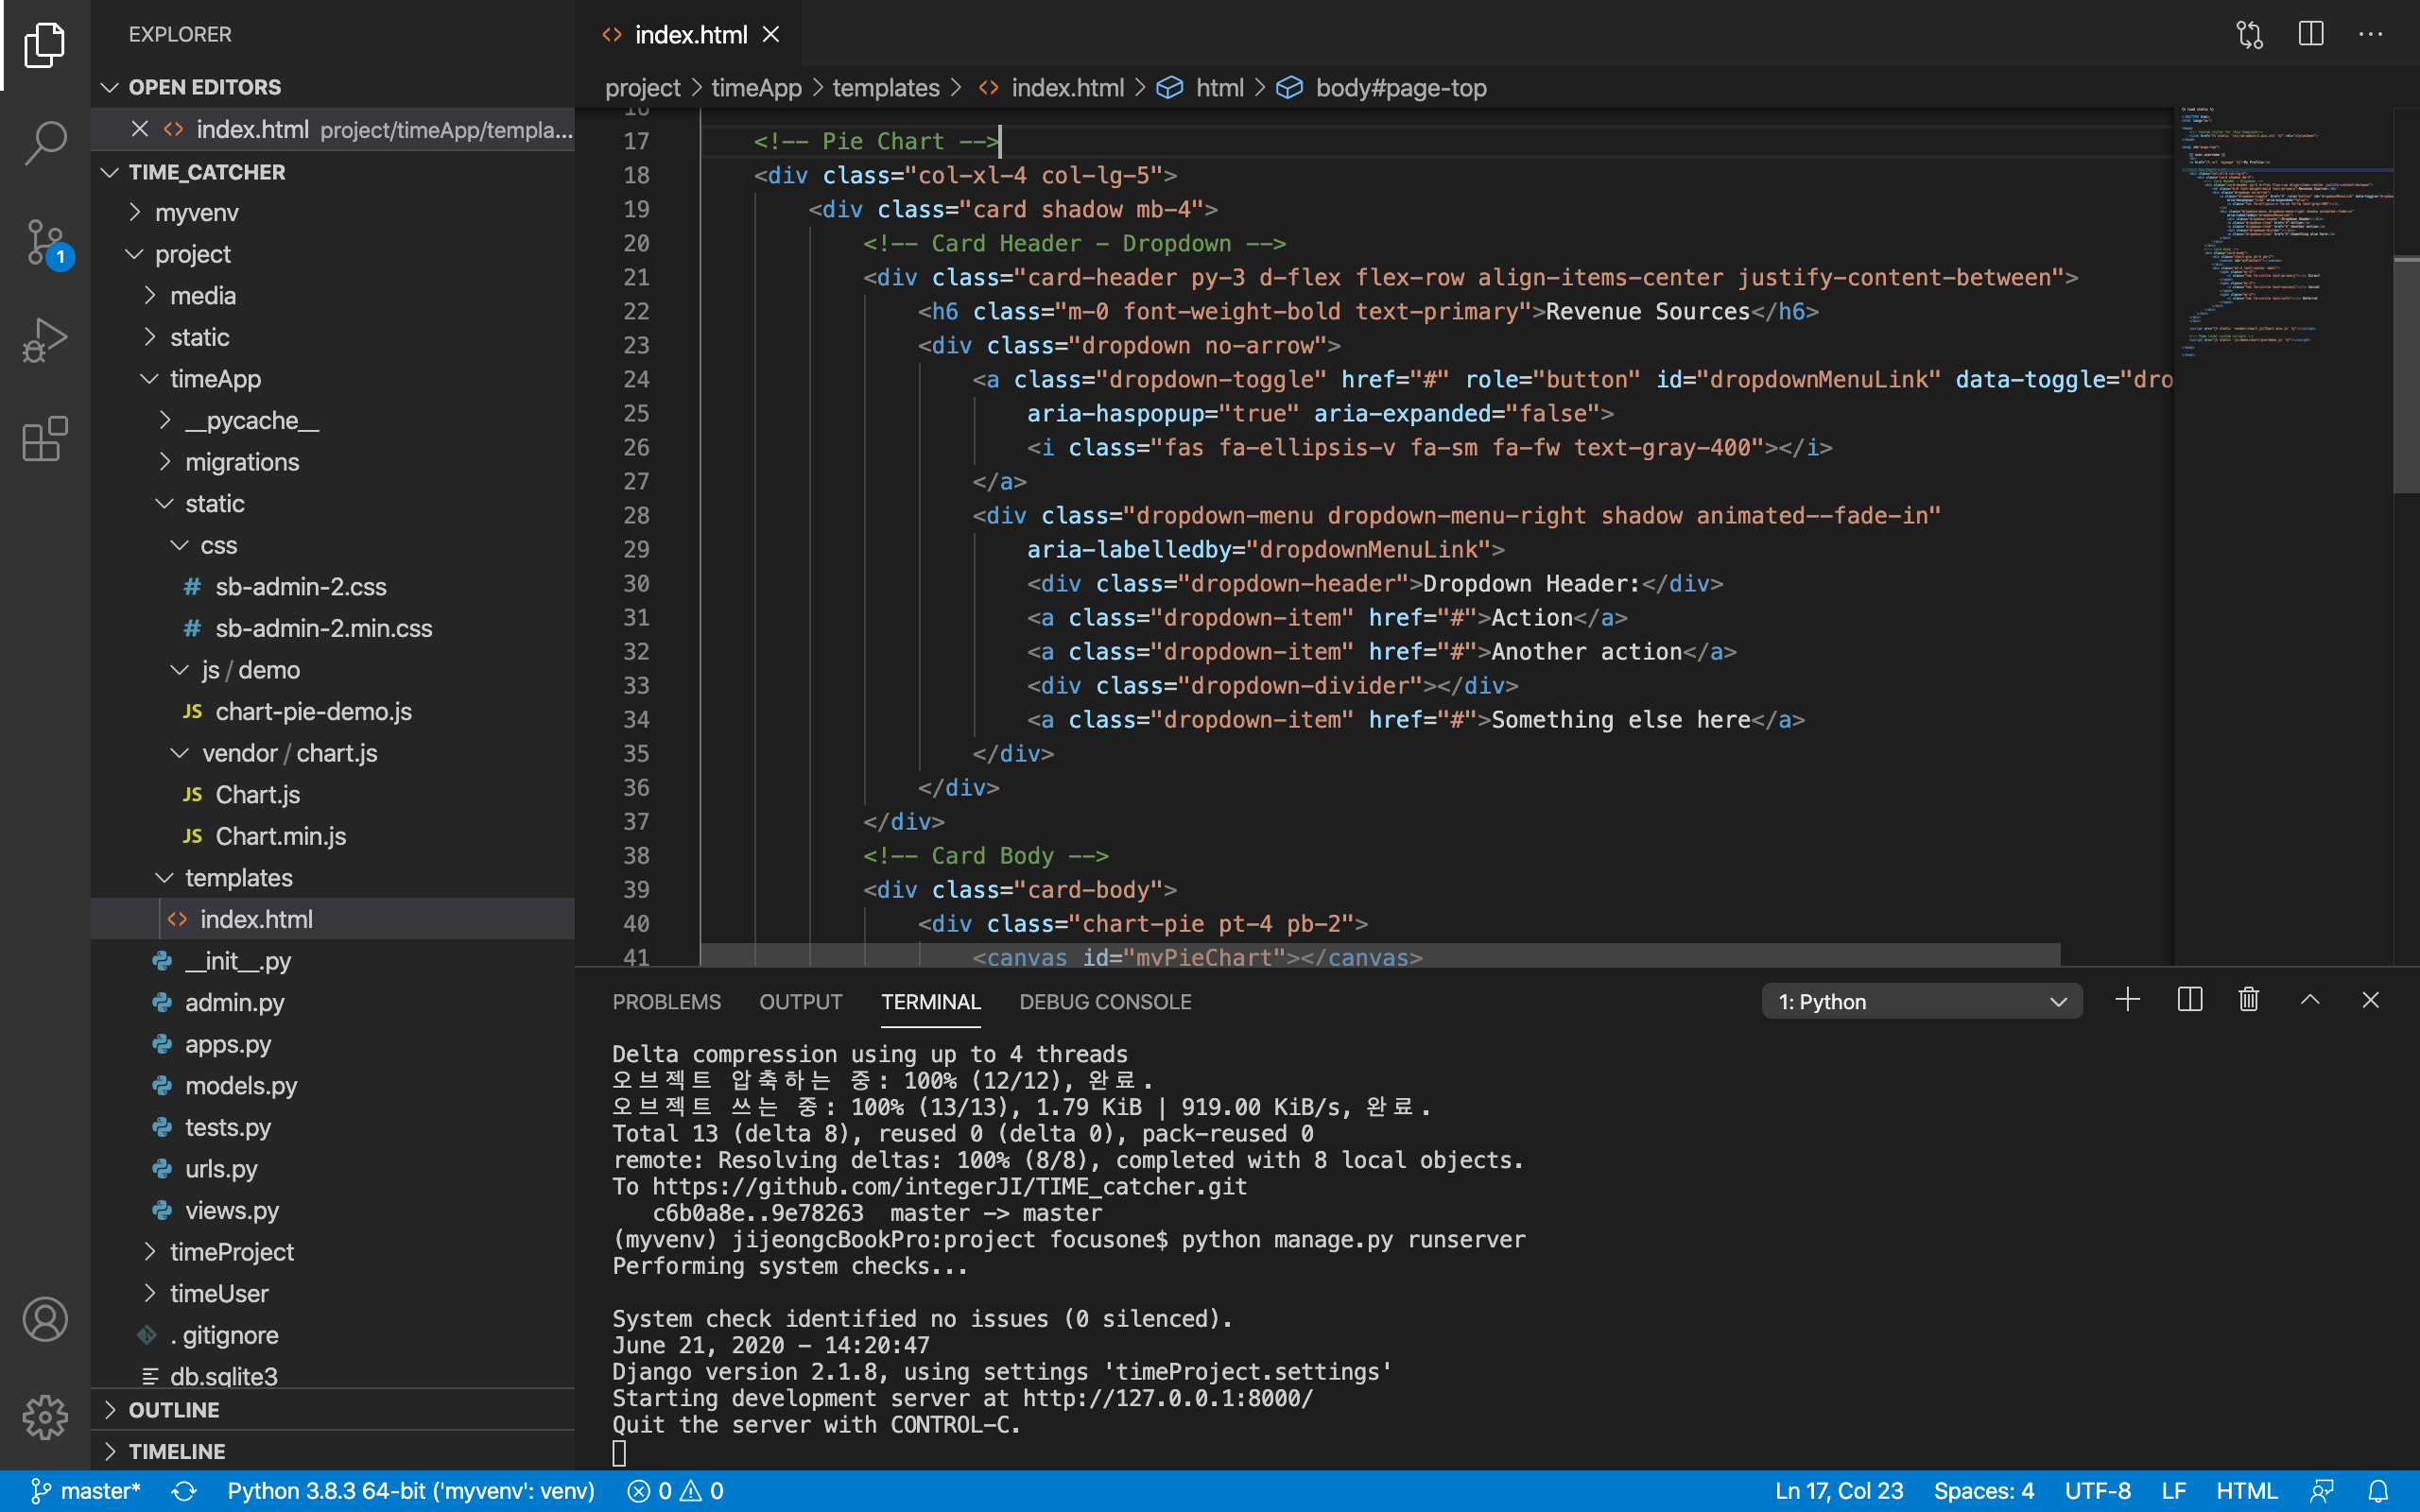Viewport: 2420px width, 1512px height.
Task: Split the terminal pane
Action: point(2189,1000)
